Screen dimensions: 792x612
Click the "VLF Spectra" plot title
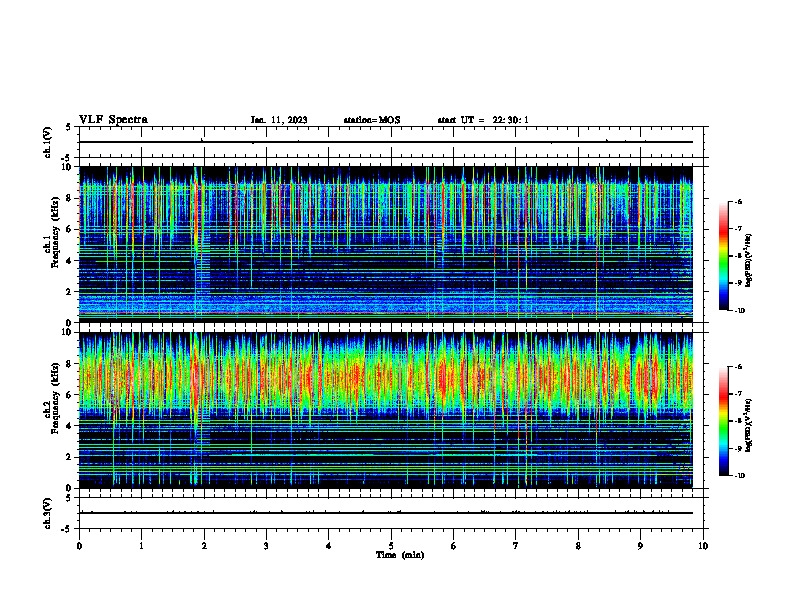tap(113, 120)
